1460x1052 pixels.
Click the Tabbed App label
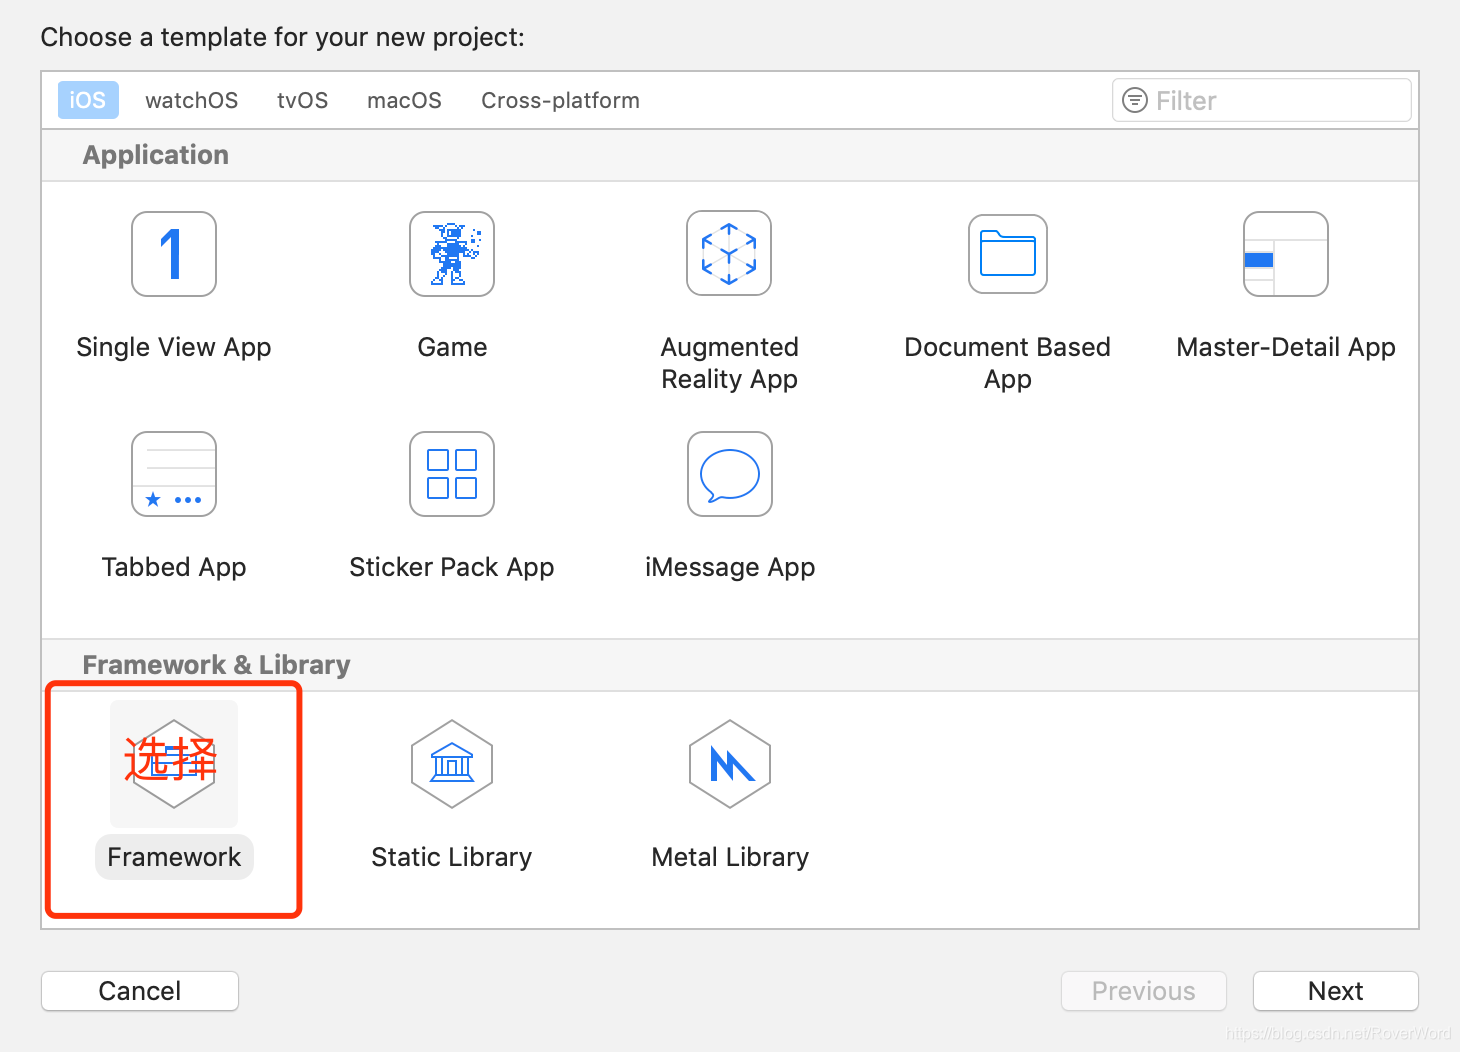pyautogui.click(x=174, y=567)
